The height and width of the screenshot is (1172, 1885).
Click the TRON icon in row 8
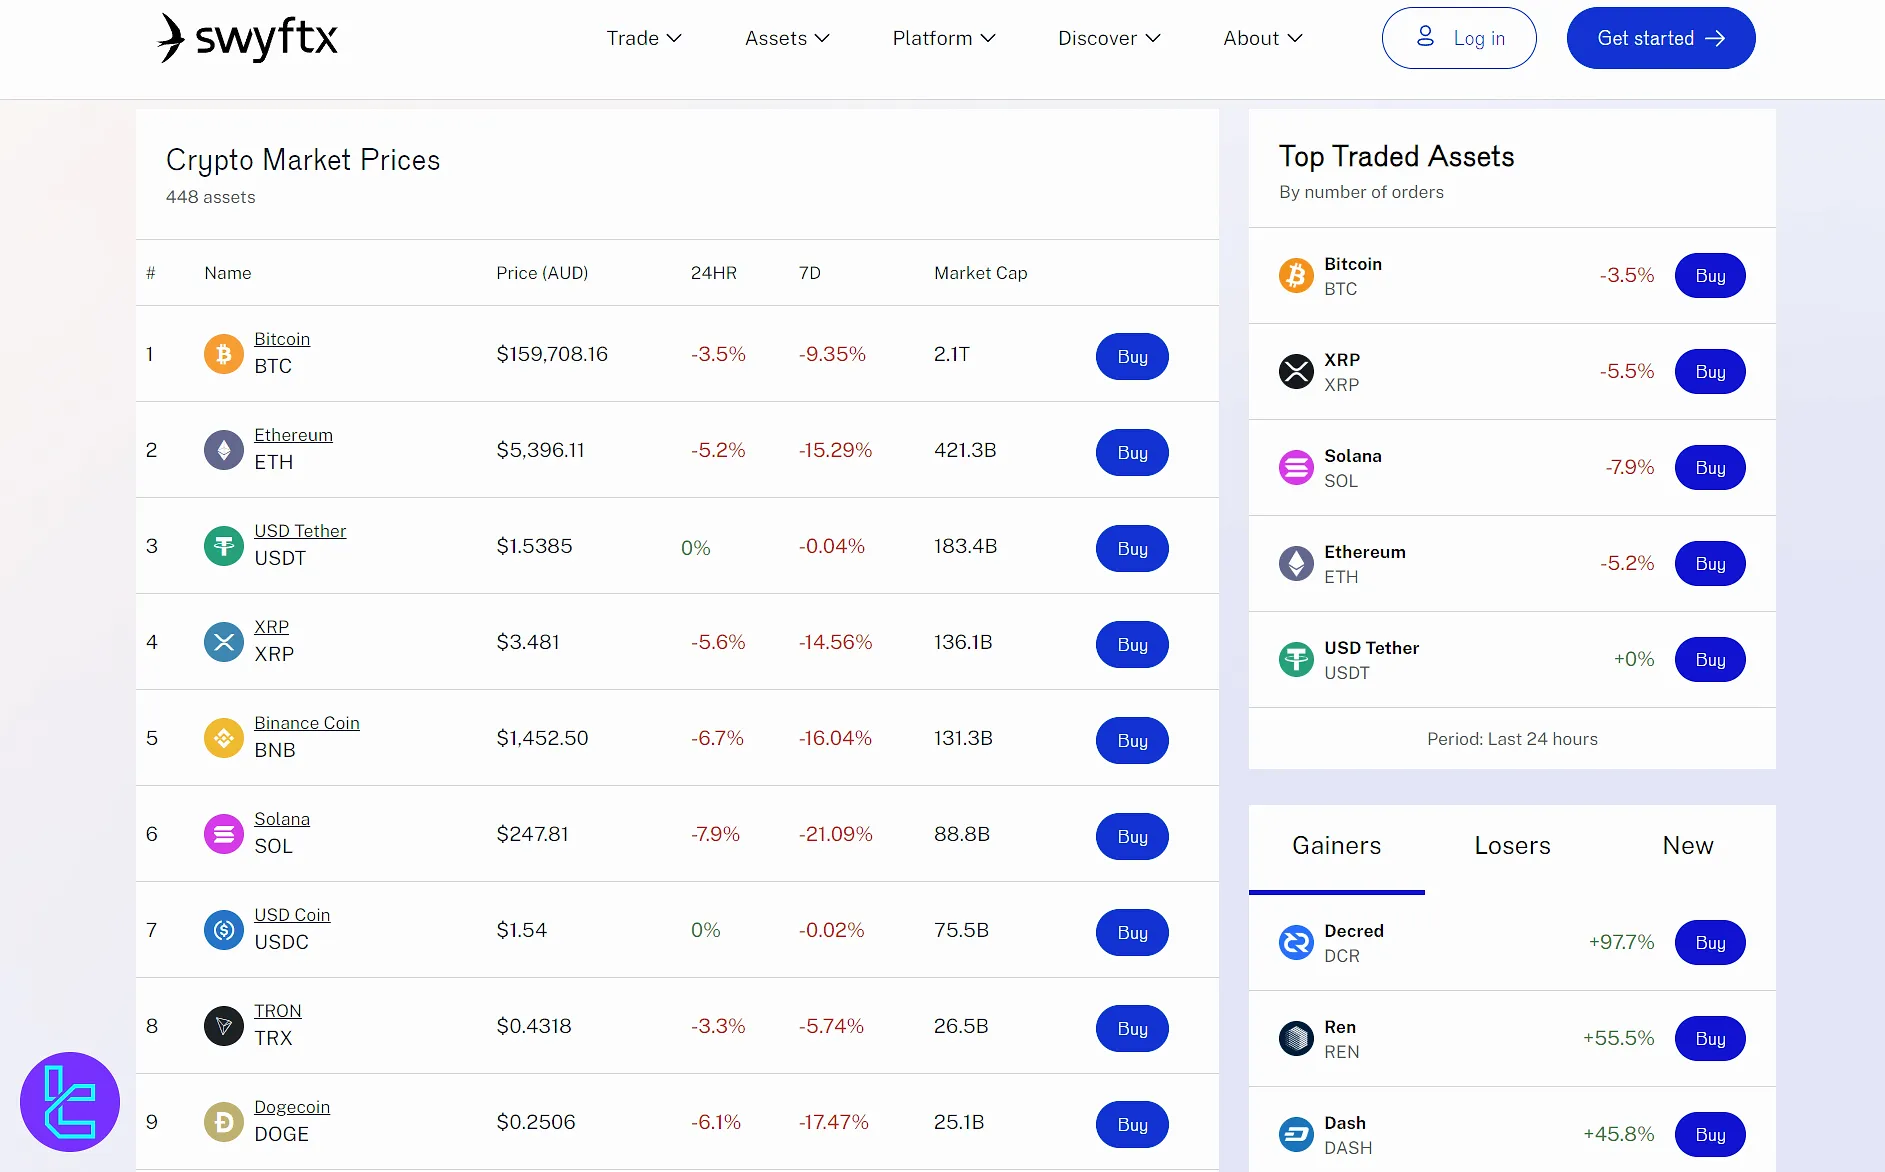coord(223,1025)
